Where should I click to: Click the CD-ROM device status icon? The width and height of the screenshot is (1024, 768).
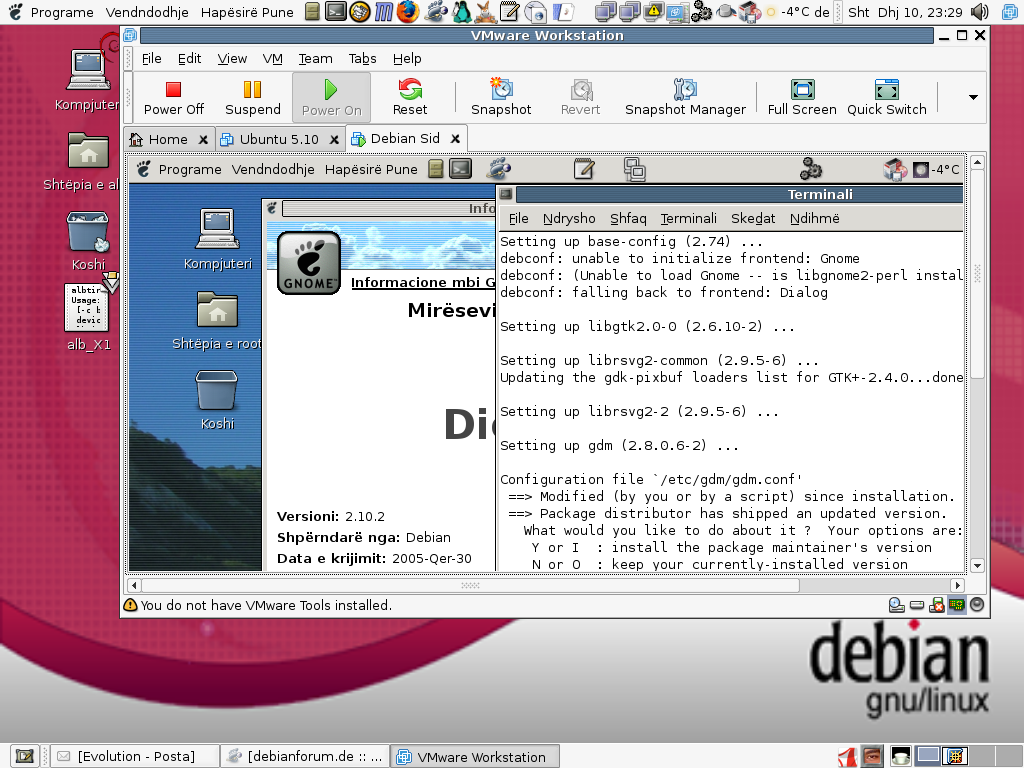(896, 605)
